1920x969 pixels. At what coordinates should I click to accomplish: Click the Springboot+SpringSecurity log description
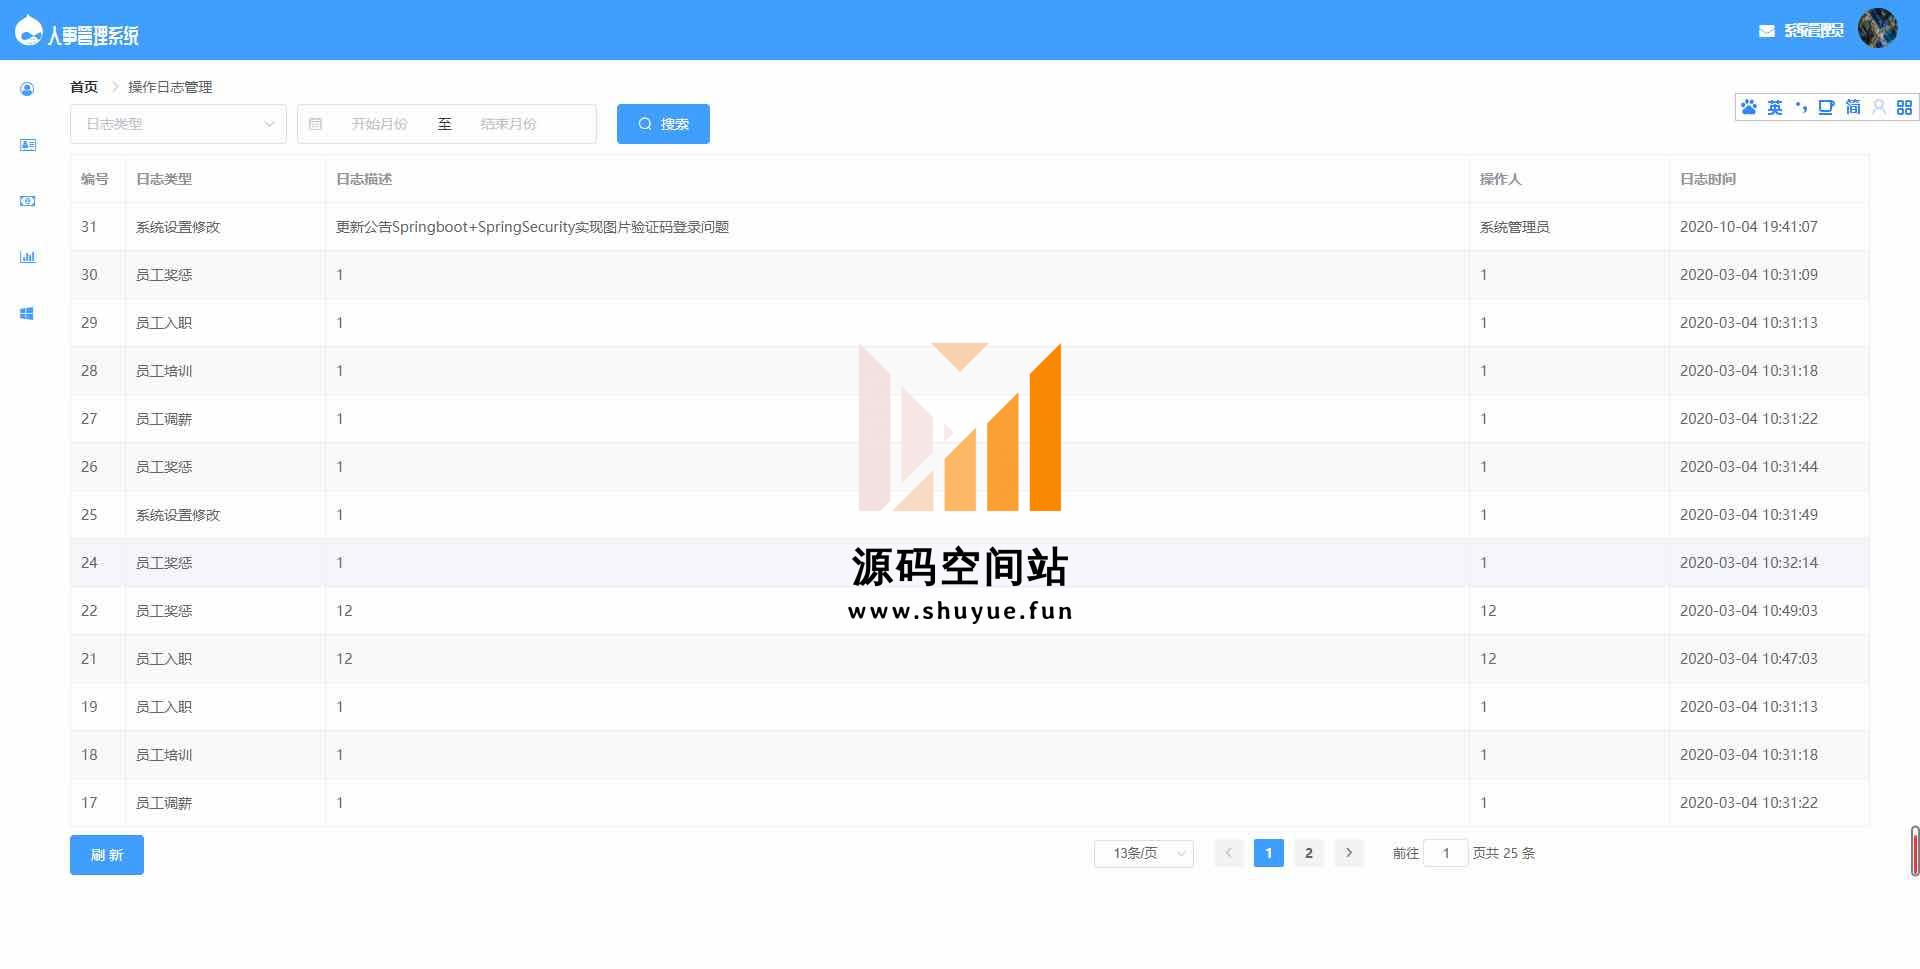tap(532, 227)
